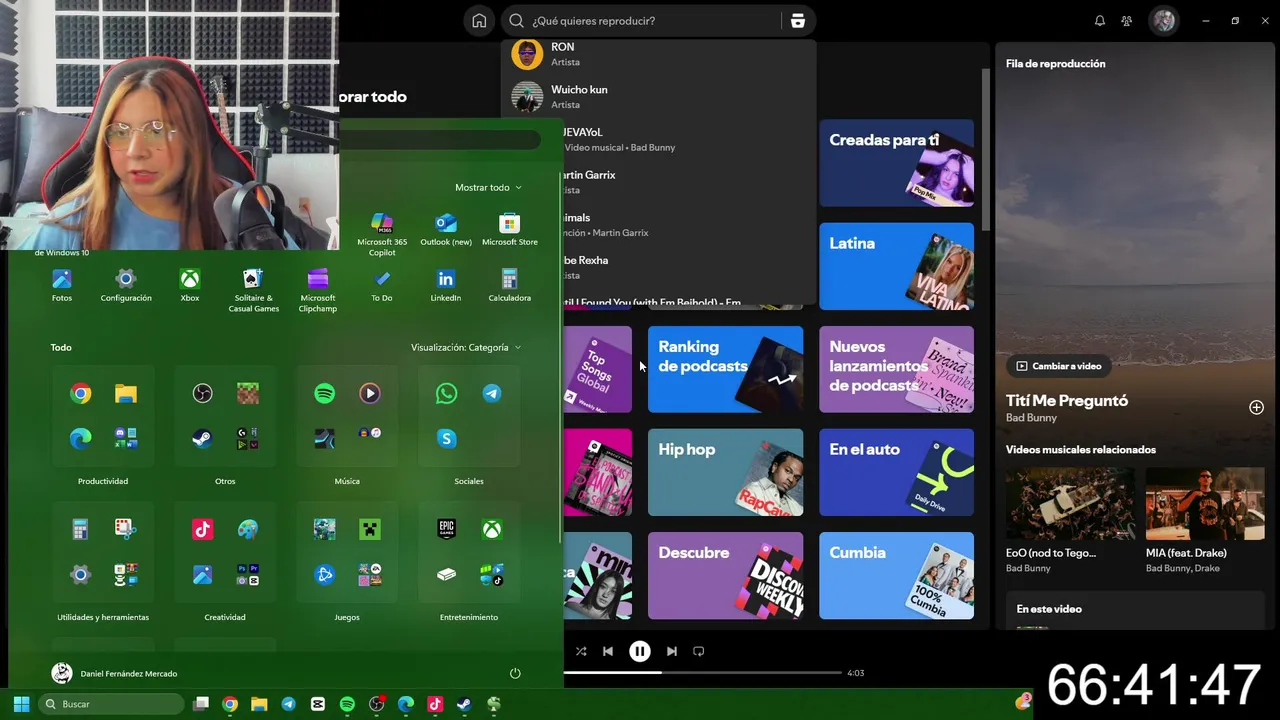Select the Wuicho kun artist result
Viewport: 1280px width, 720px height.
point(658,97)
